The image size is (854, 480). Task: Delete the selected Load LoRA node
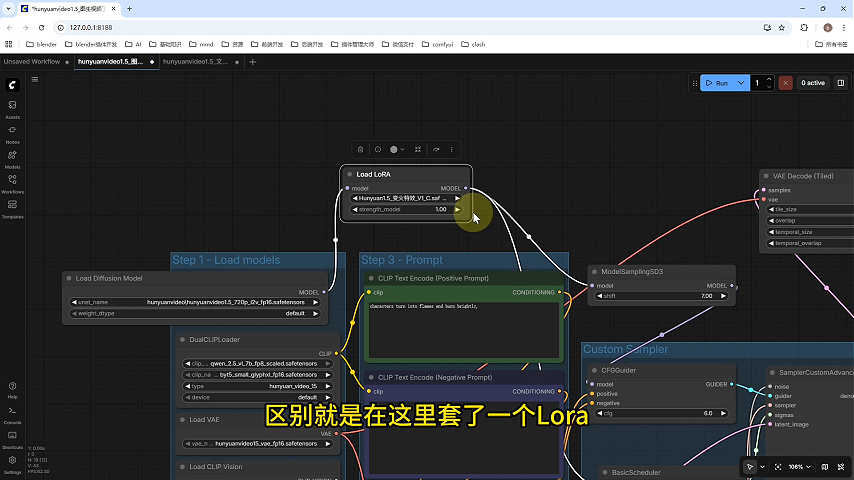pyautogui.click(x=361, y=149)
